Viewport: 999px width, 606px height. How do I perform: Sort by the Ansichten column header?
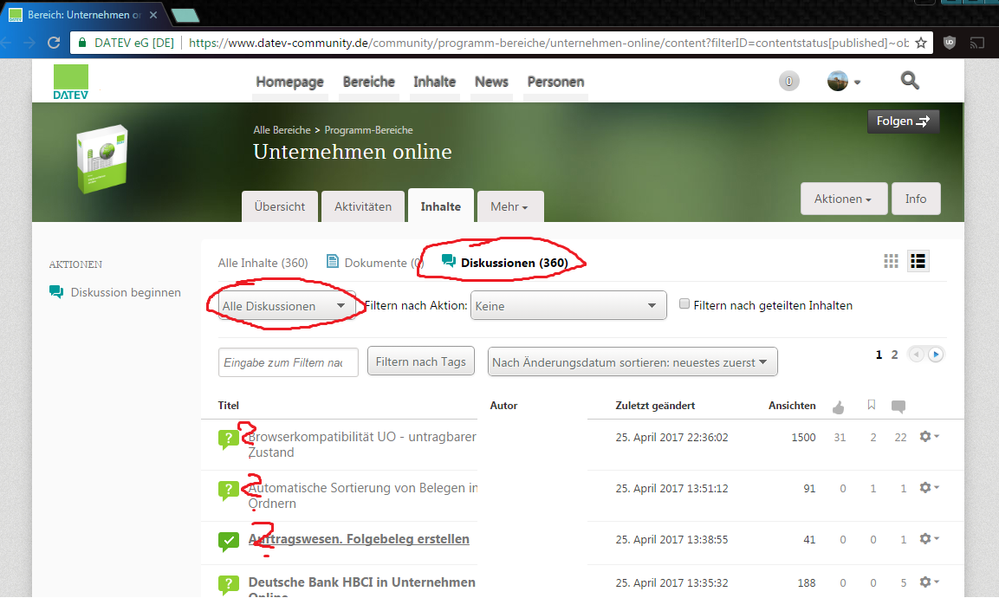coord(792,405)
